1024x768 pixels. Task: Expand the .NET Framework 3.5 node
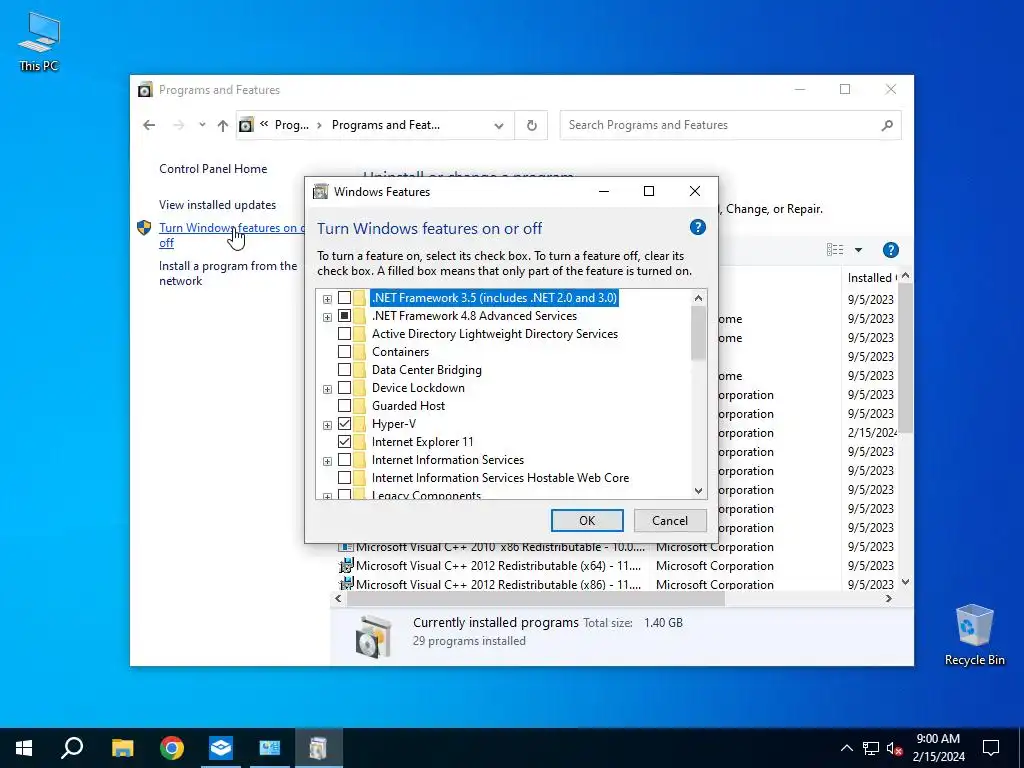[327, 299]
